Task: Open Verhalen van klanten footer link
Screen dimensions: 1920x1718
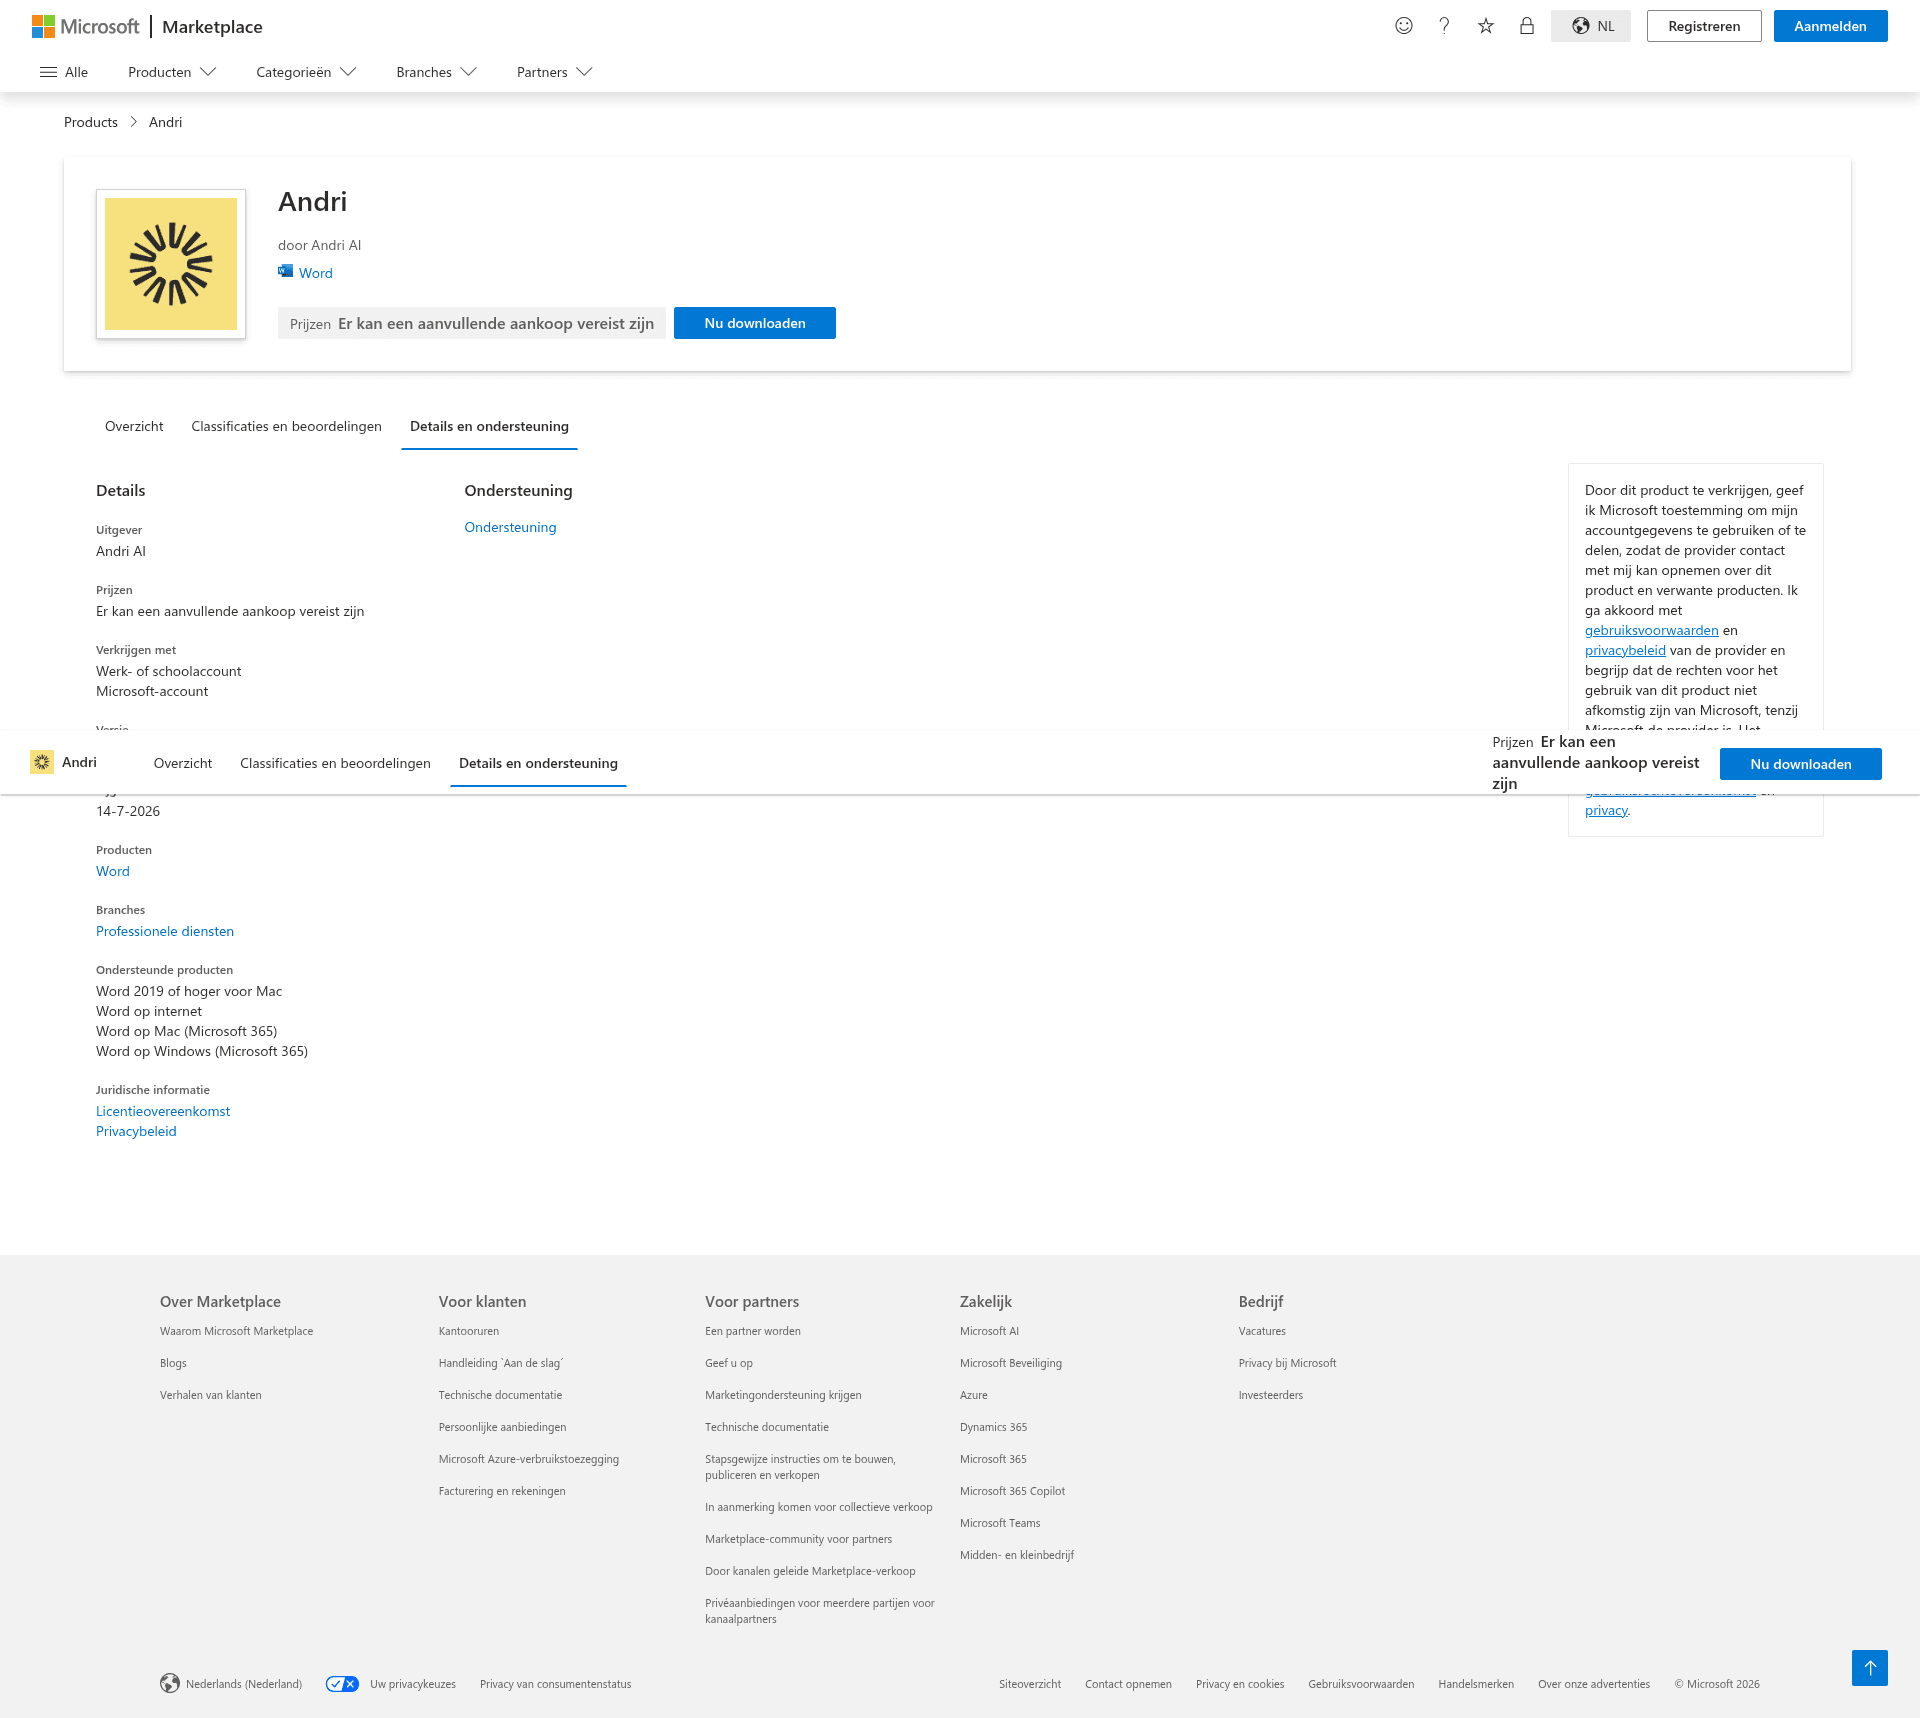Action: [211, 1395]
